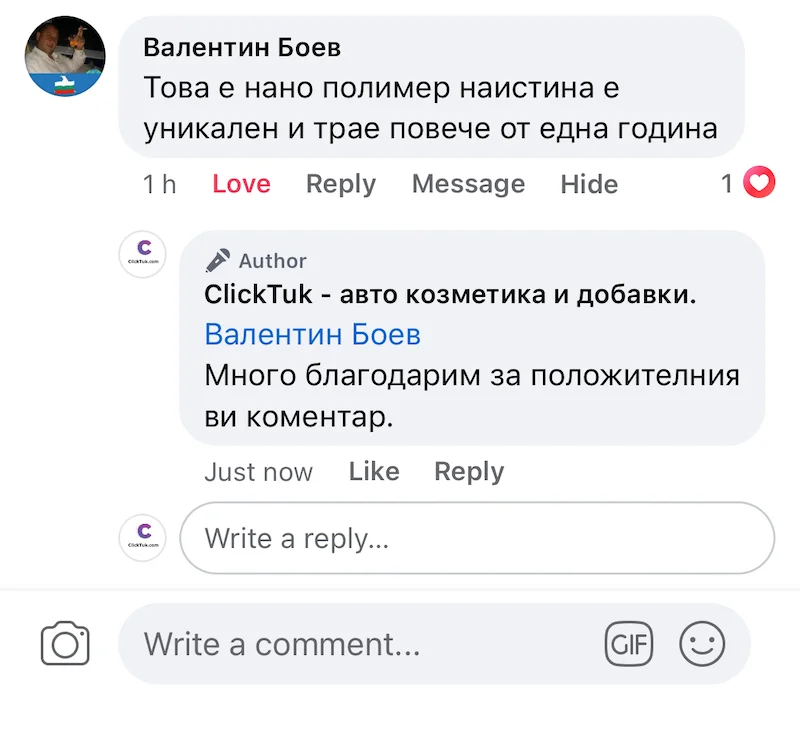Click Message under Валентин's comment
The height and width of the screenshot is (734, 800).
pos(468,184)
